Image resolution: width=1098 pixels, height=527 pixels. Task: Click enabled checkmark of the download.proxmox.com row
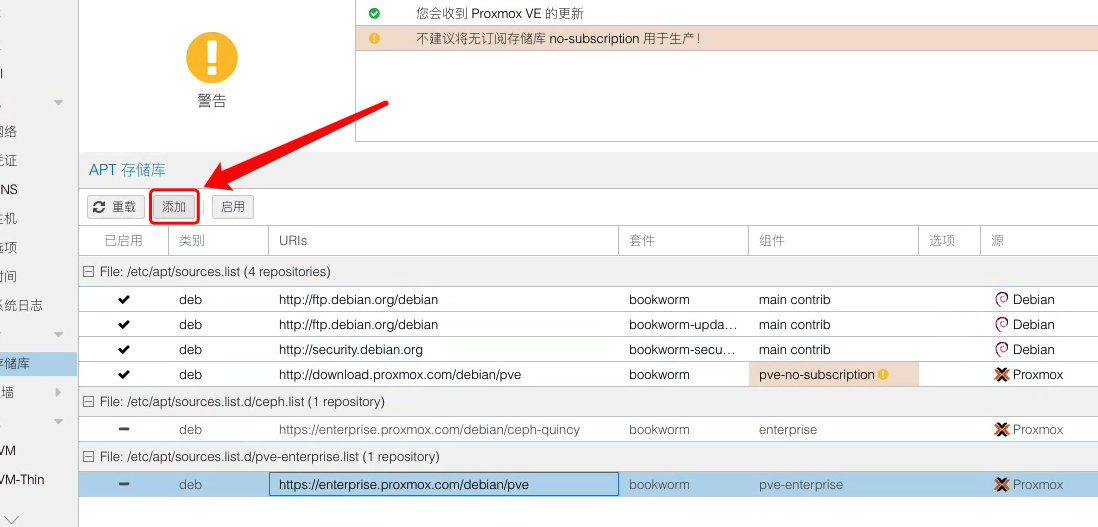(124, 374)
